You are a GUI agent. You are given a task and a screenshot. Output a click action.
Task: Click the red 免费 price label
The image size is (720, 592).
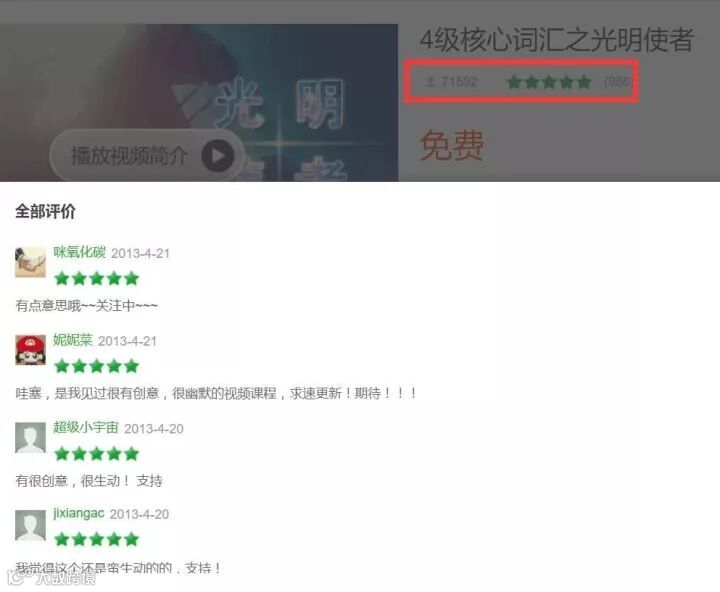[x=451, y=145]
